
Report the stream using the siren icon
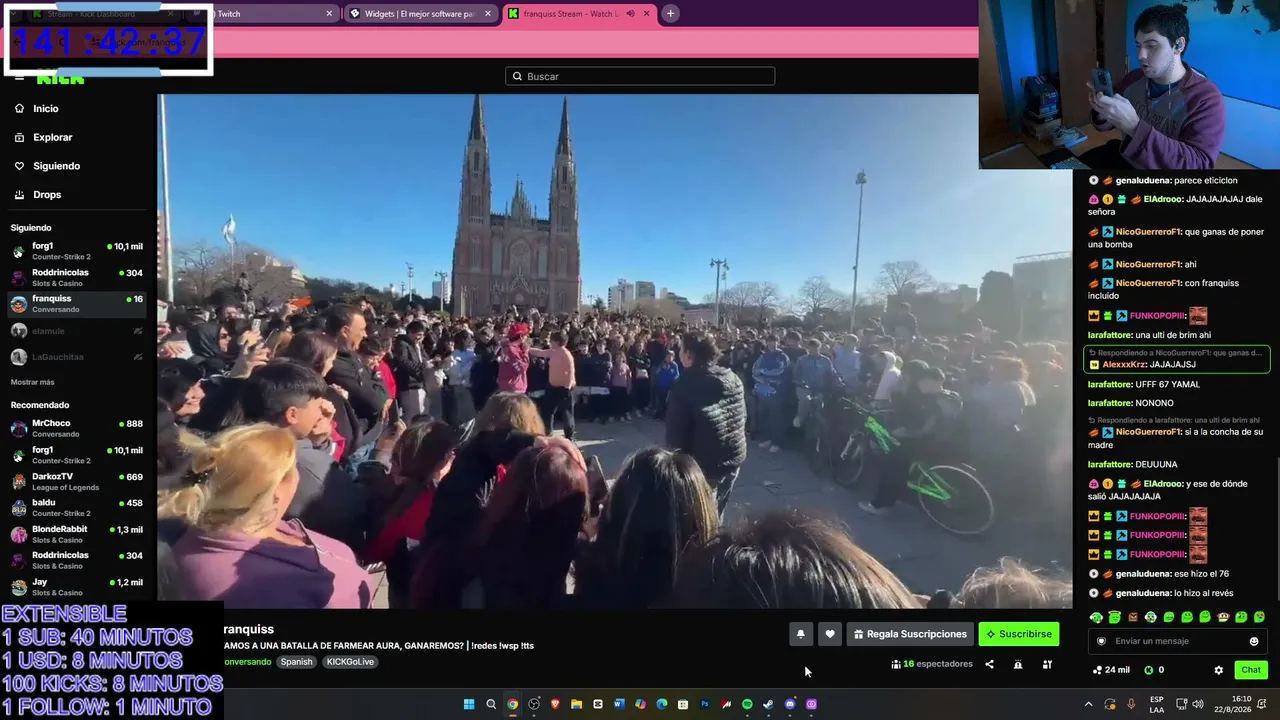click(1018, 664)
